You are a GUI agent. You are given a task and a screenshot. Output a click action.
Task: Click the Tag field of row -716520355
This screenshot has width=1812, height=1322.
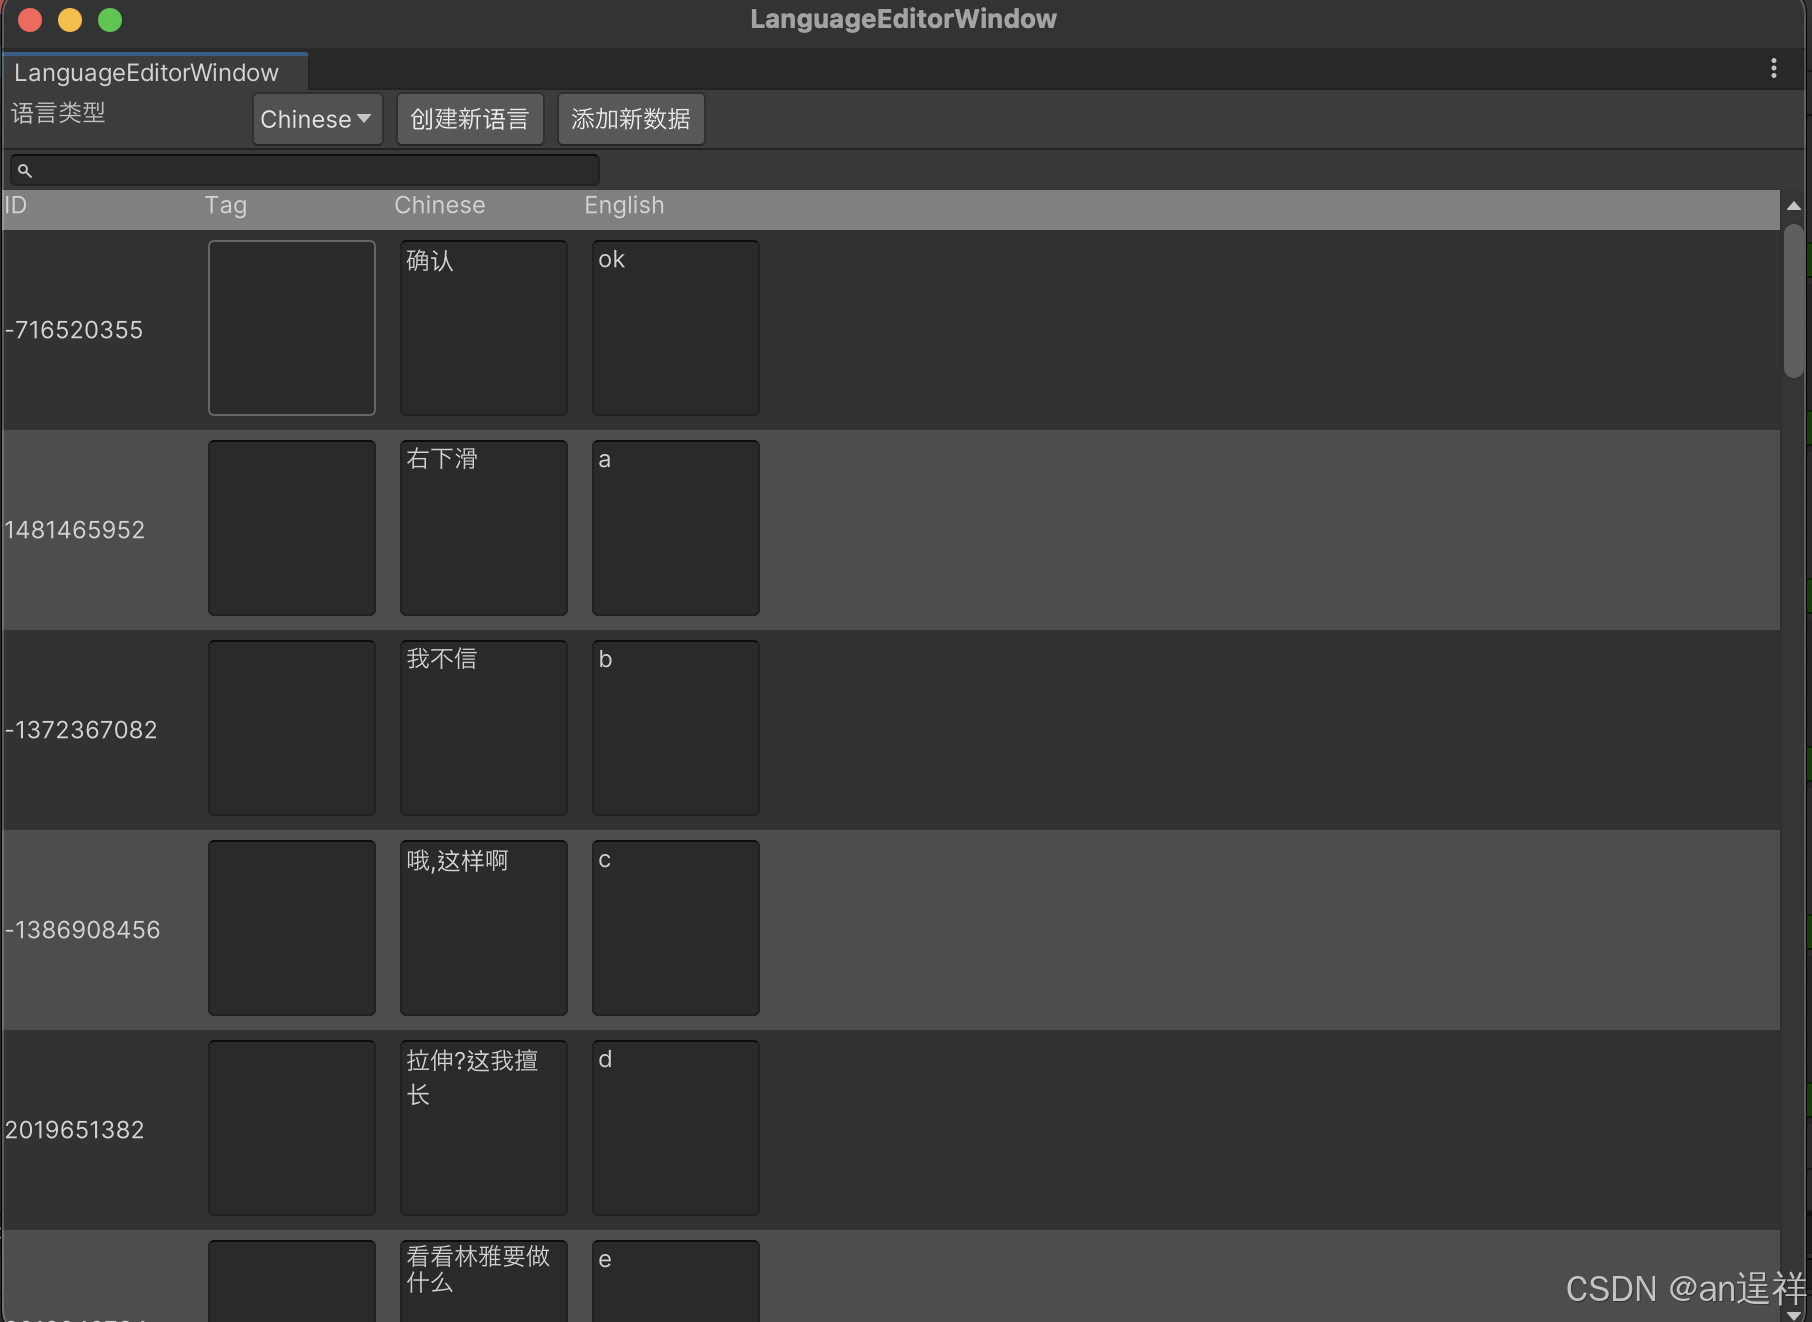pyautogui.click(x=291, y=328)
